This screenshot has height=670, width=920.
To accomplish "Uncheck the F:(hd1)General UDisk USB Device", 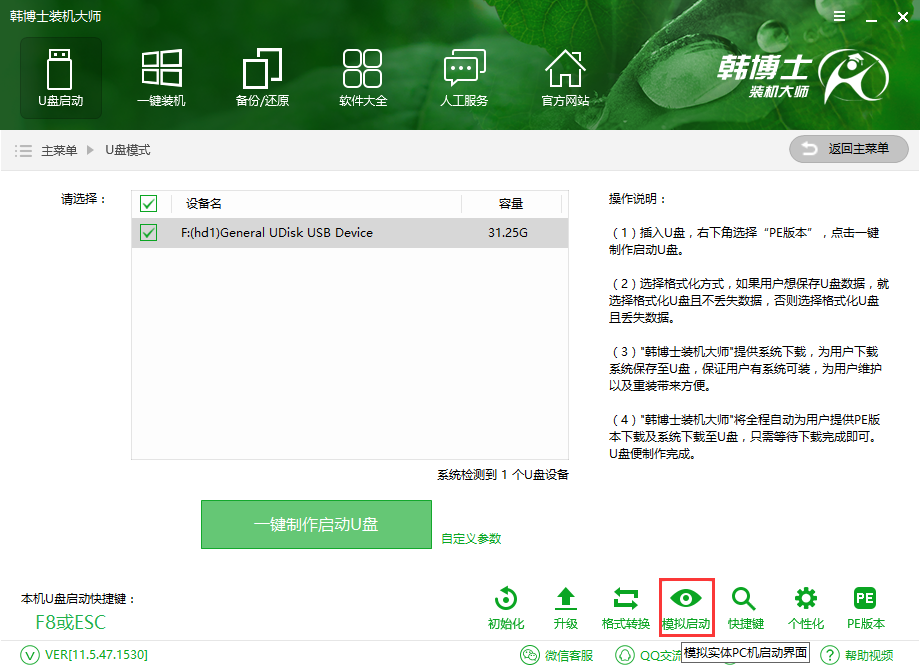I will click(x=148, y=232).
